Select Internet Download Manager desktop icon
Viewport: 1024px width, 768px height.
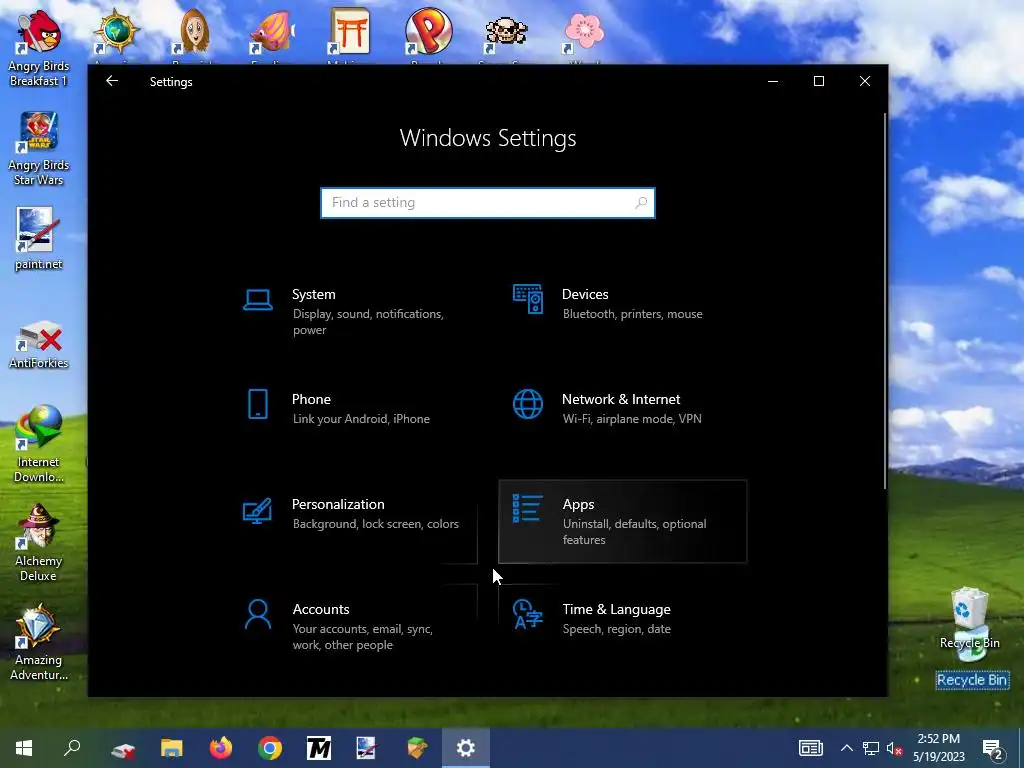38,444
